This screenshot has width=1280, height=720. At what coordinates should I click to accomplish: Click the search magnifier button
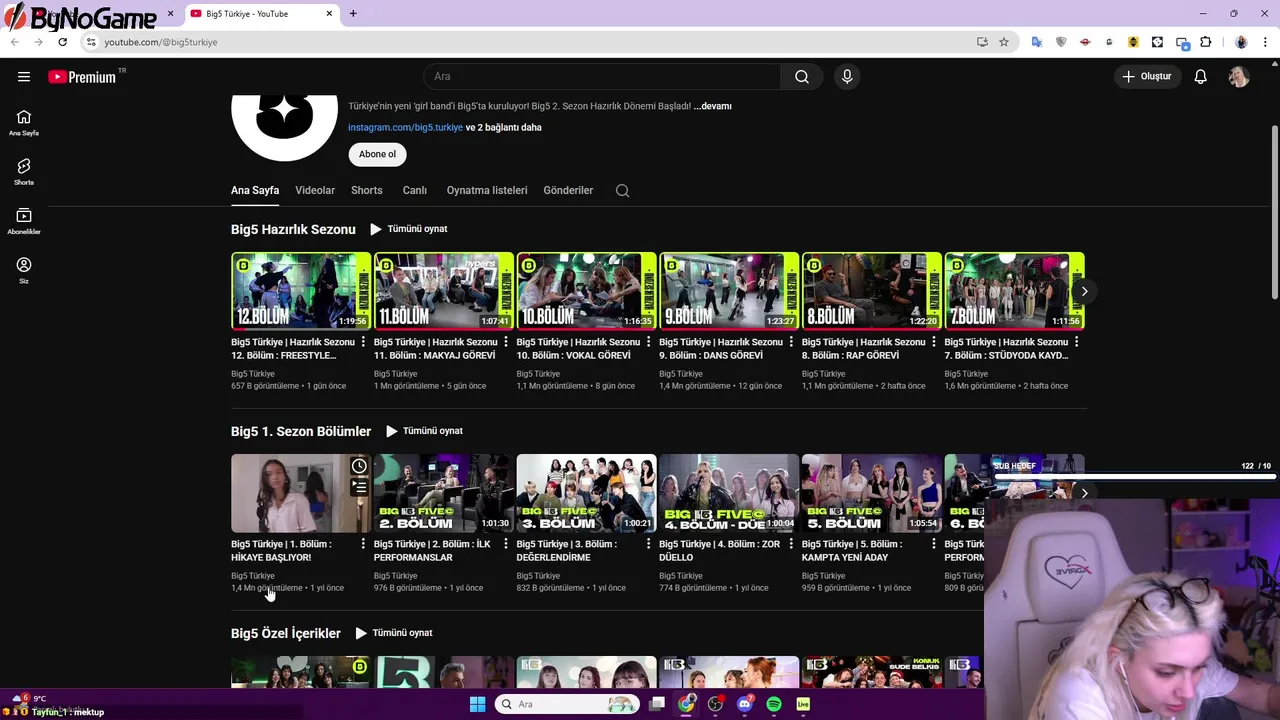pyautogui.click(x=802, y=77)
